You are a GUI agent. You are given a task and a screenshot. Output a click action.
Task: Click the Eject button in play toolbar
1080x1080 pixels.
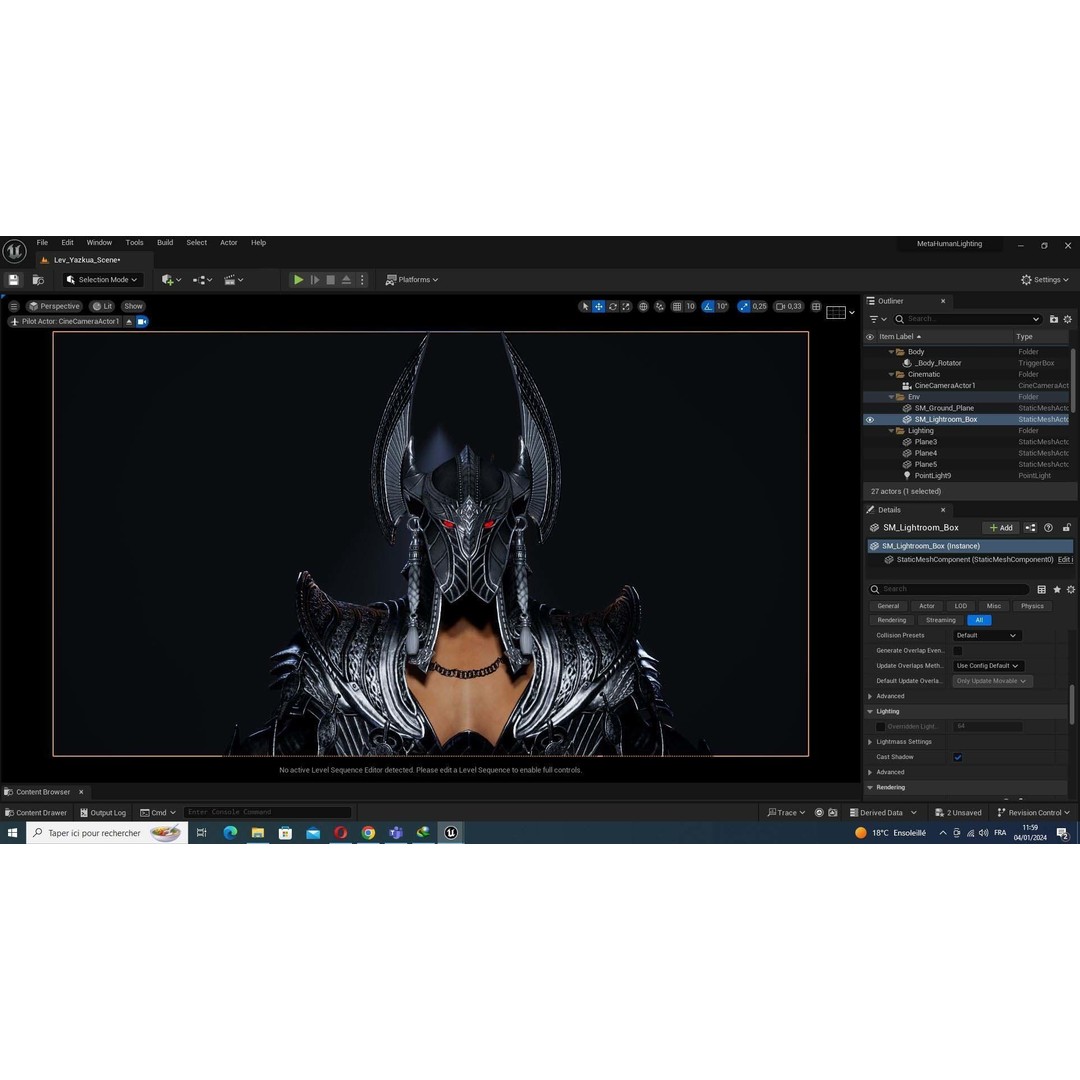tap(346, 280)
